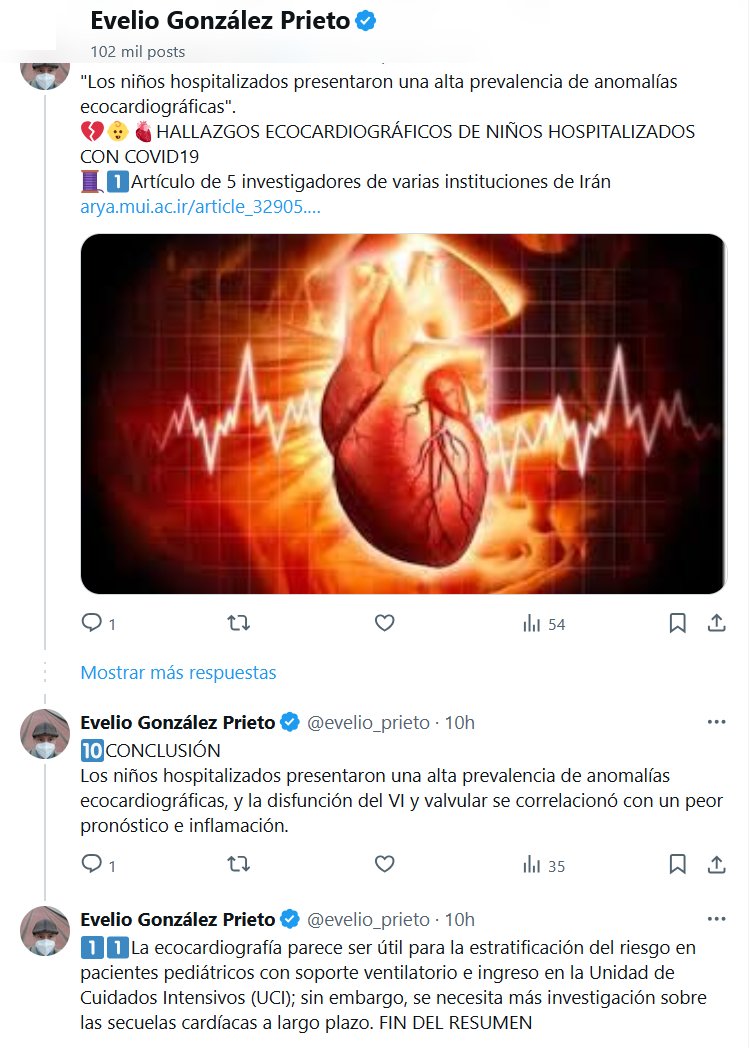Open the arya.mui.ac.ir article link

tap(200, 208)
